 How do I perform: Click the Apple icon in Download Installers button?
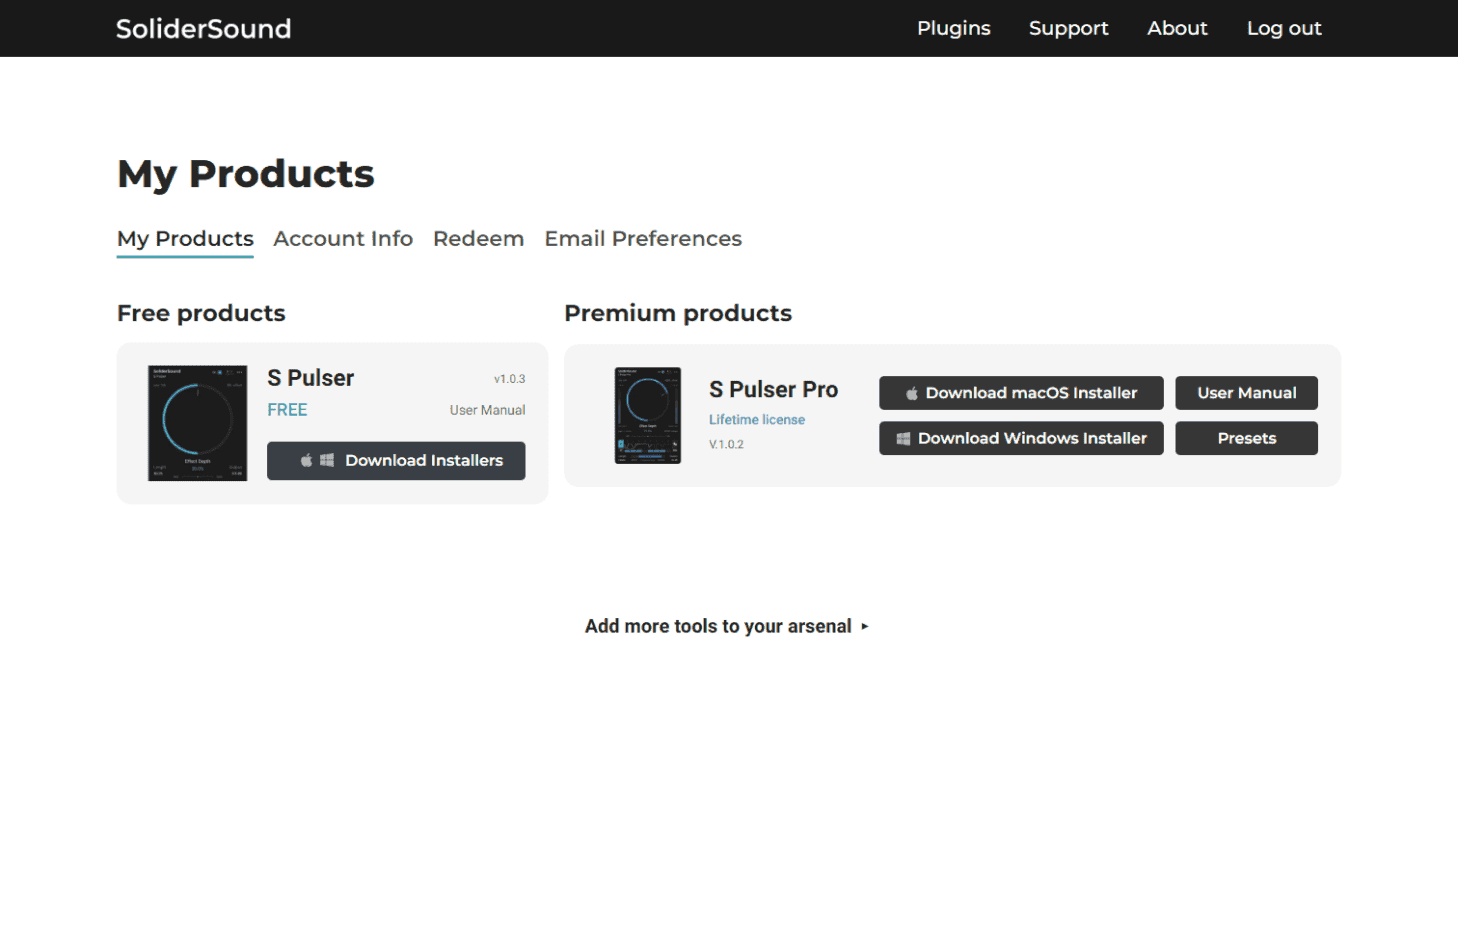click(x=307, y=461)
